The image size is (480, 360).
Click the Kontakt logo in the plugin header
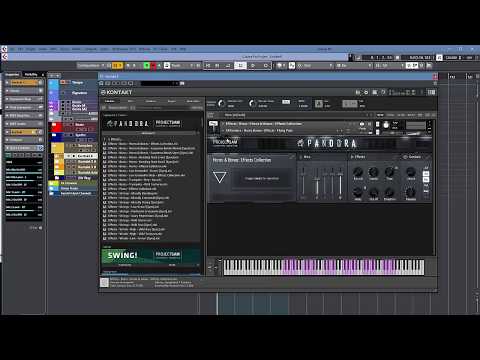[x=117, y=92]
